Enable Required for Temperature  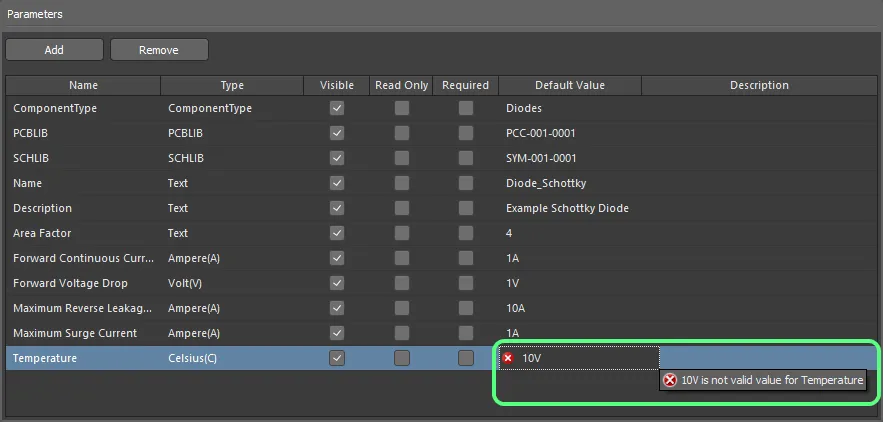[x=466, y=358]
